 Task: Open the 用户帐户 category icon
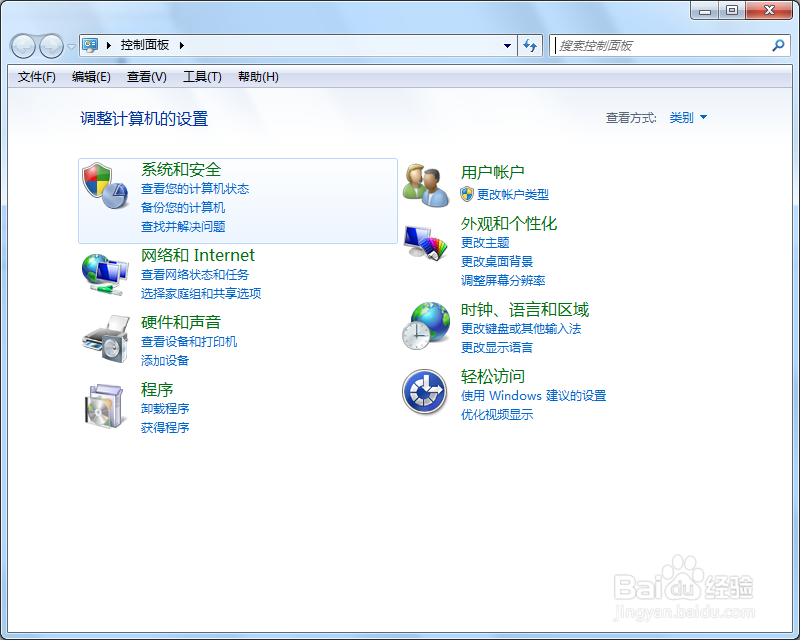(425, 186)
